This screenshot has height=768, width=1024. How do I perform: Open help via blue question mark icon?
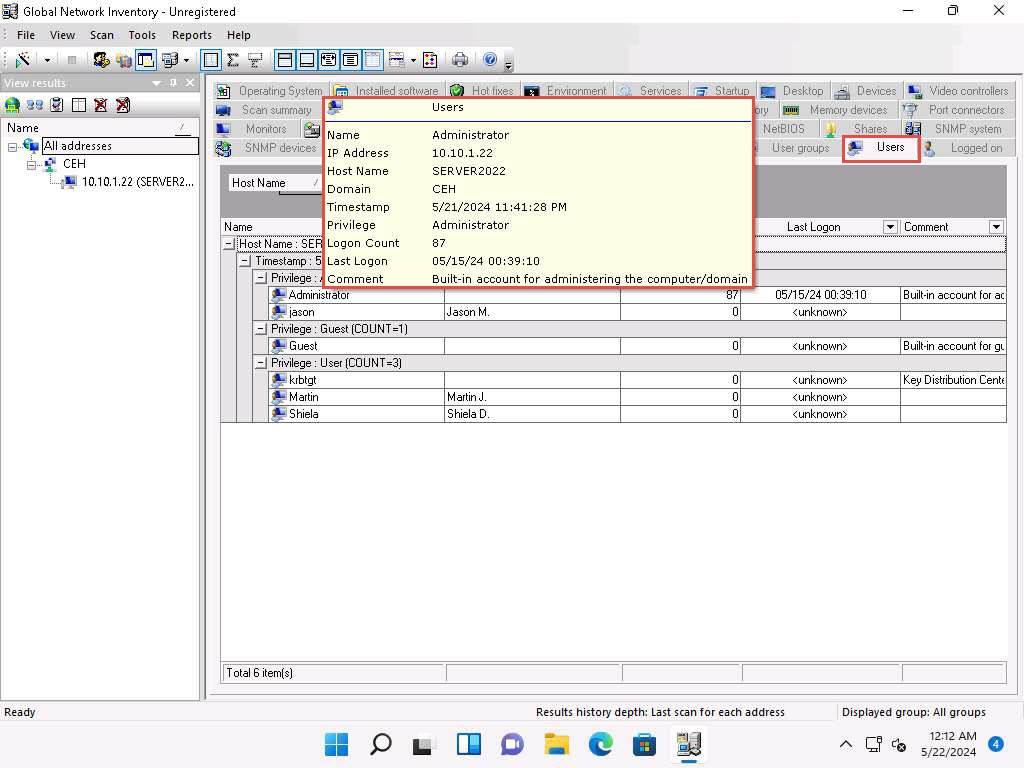coord(490,60)
